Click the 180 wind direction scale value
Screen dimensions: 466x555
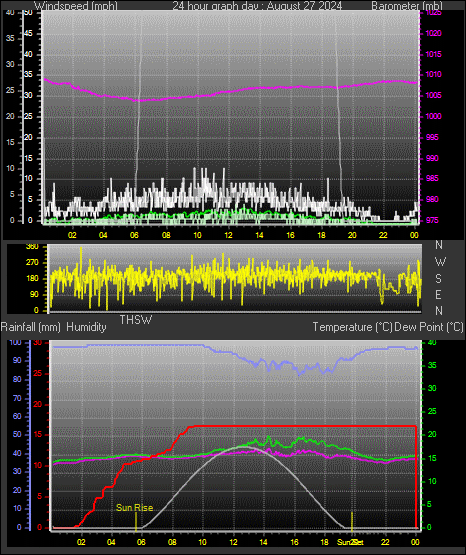tap(32, 279)
